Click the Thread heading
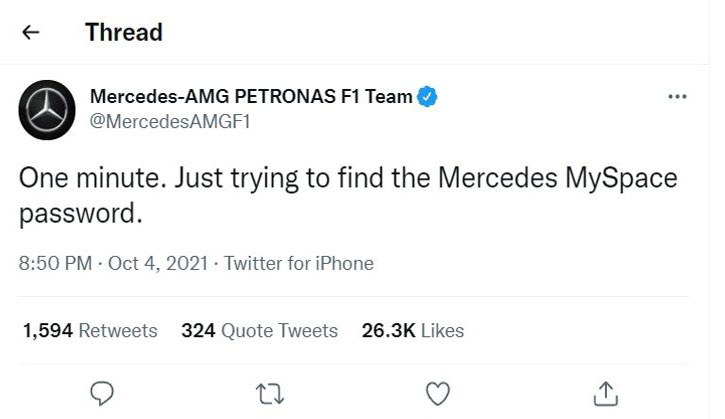The height and width of the screenshot is (419, 725). click(124, 32)
